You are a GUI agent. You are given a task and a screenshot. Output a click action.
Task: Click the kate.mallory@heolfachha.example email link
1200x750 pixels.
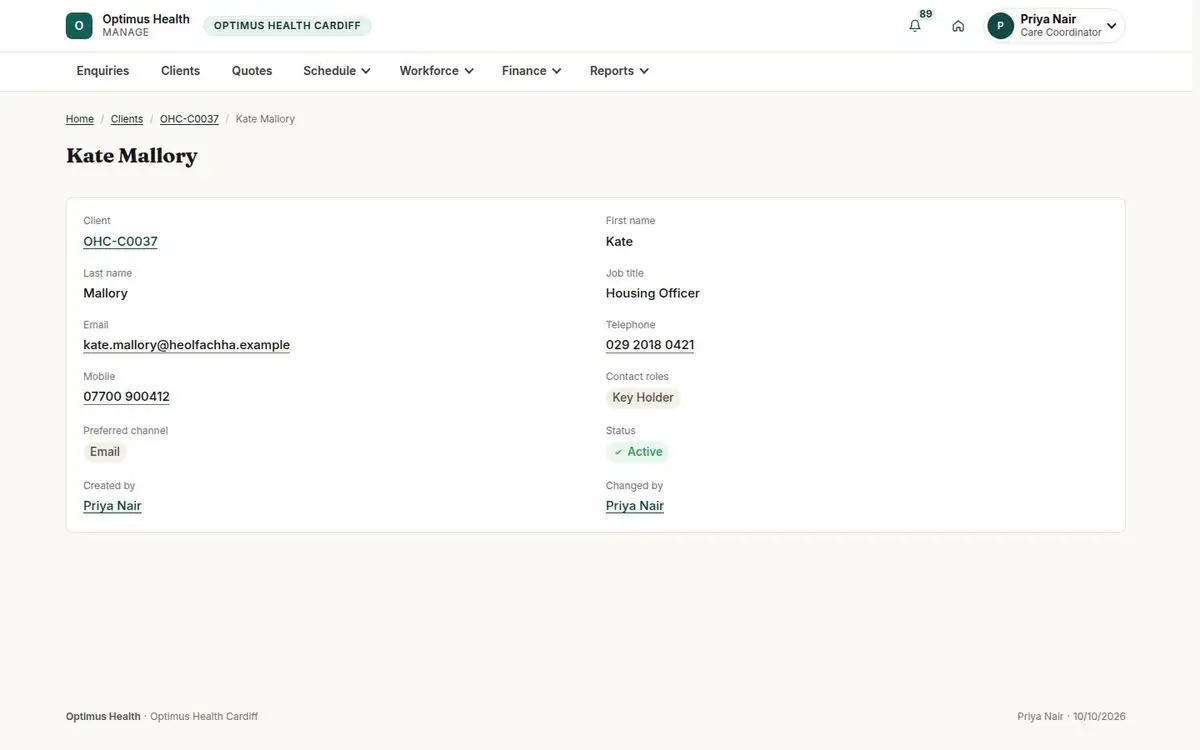pyautogui.click(x=187, y=345)
